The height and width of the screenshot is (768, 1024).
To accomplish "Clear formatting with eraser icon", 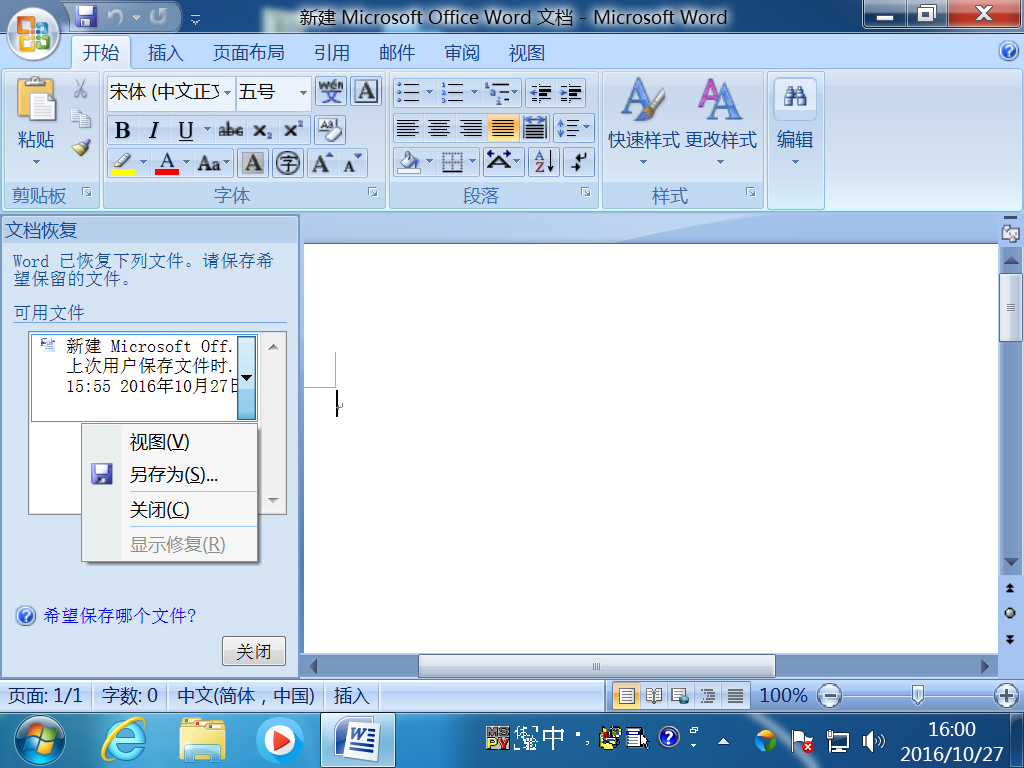I will pos(330,130).
